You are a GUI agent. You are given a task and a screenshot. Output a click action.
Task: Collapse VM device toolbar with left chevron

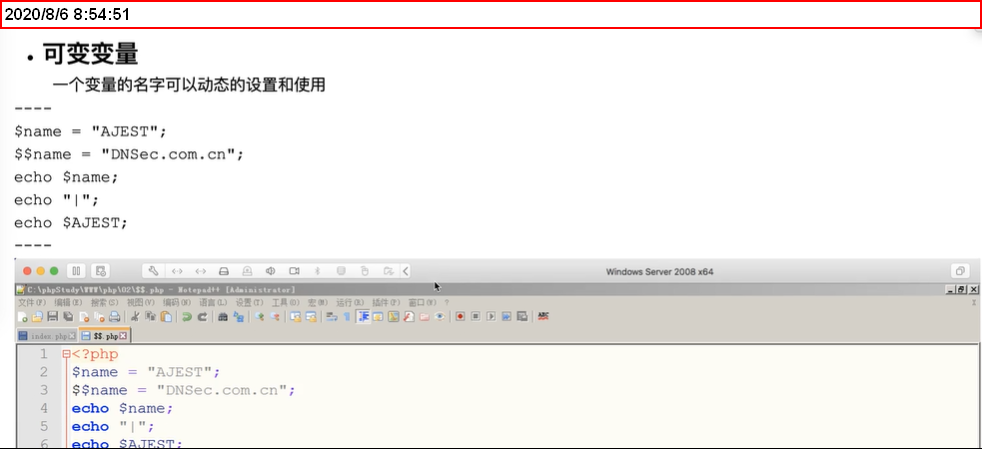(405, 271)
